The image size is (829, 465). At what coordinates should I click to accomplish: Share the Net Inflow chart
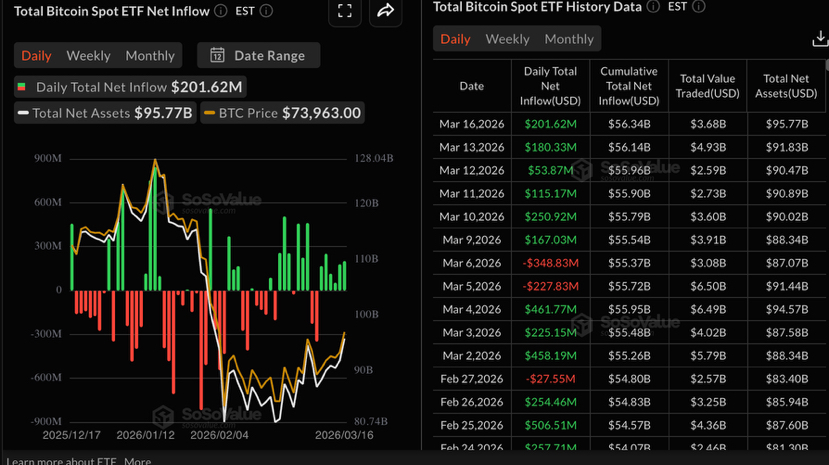pos(385,11)
